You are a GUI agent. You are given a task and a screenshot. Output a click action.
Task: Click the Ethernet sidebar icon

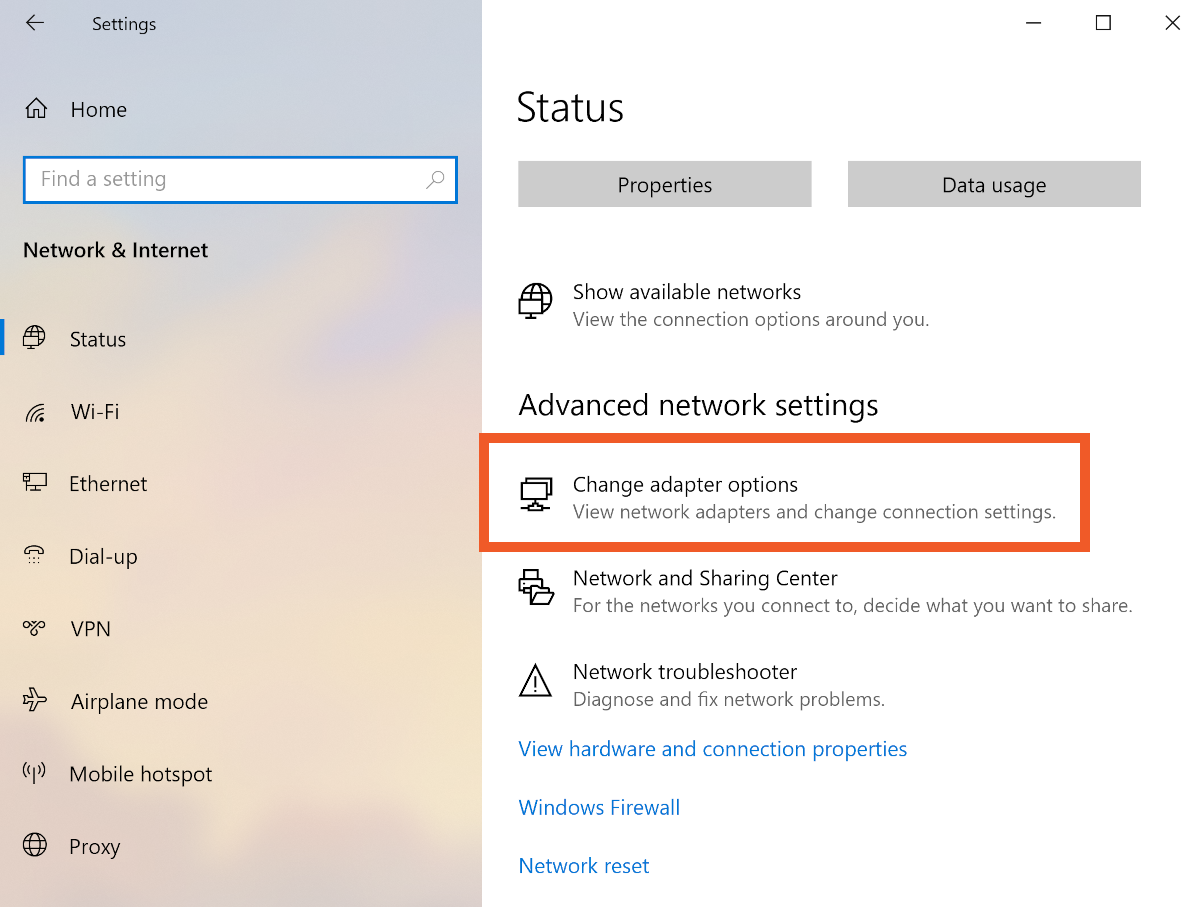click(x=36, y=484)
